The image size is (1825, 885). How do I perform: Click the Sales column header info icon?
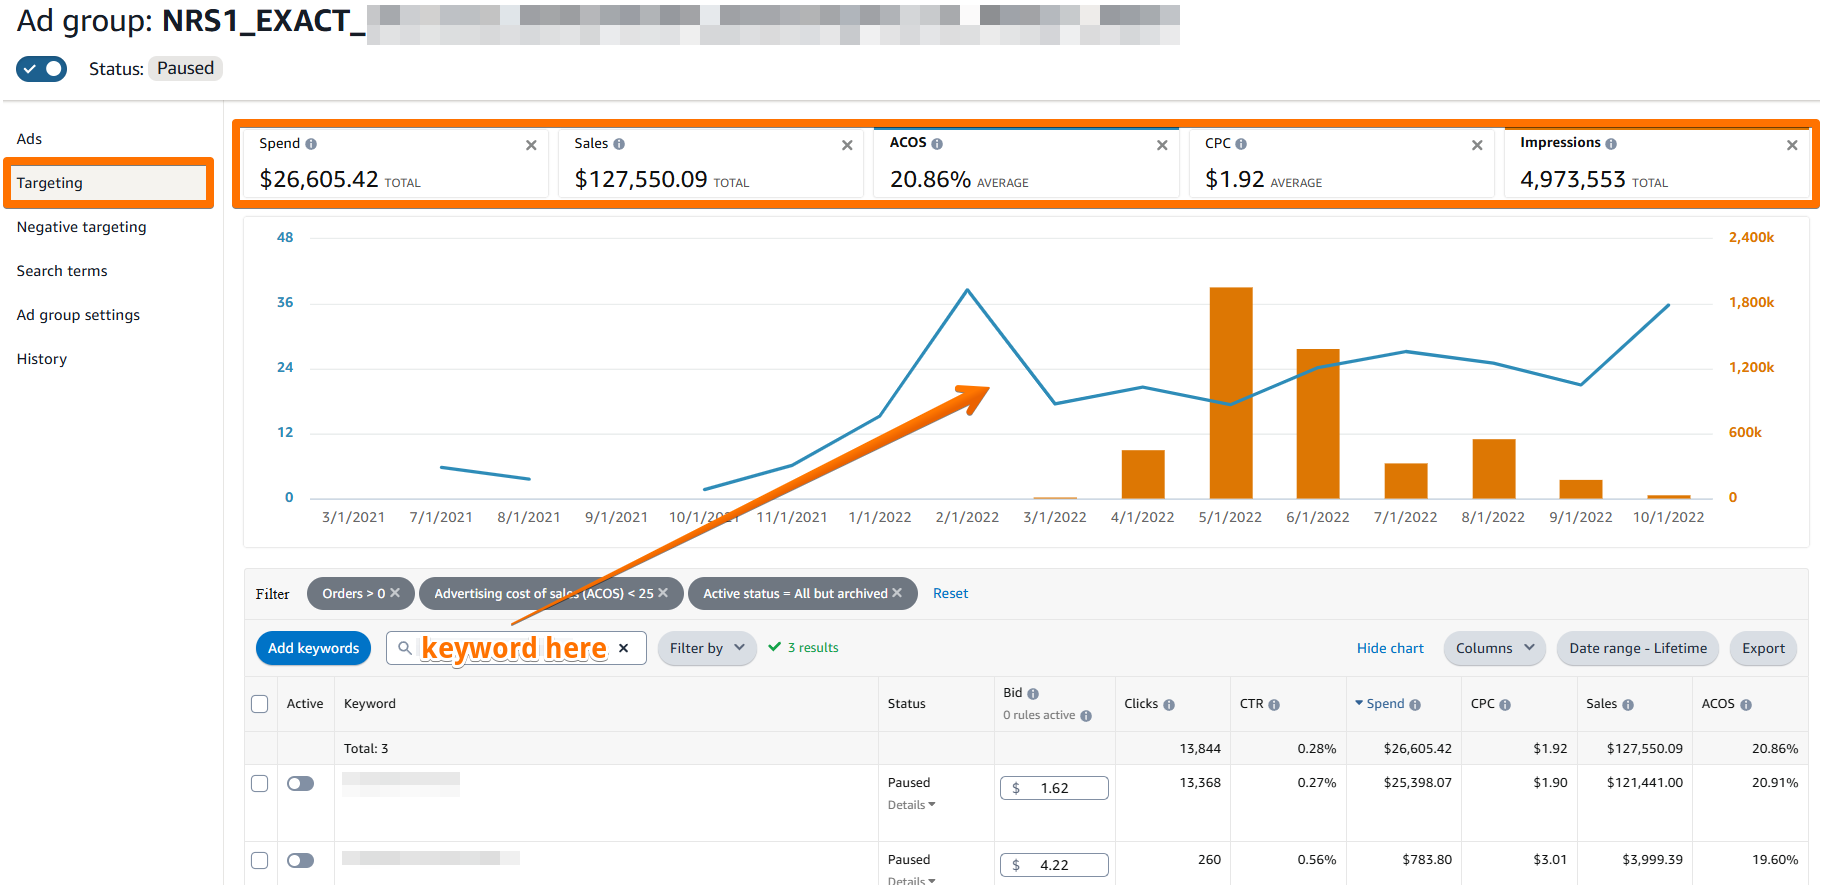pyautogui.click(x=1628, y=705)
